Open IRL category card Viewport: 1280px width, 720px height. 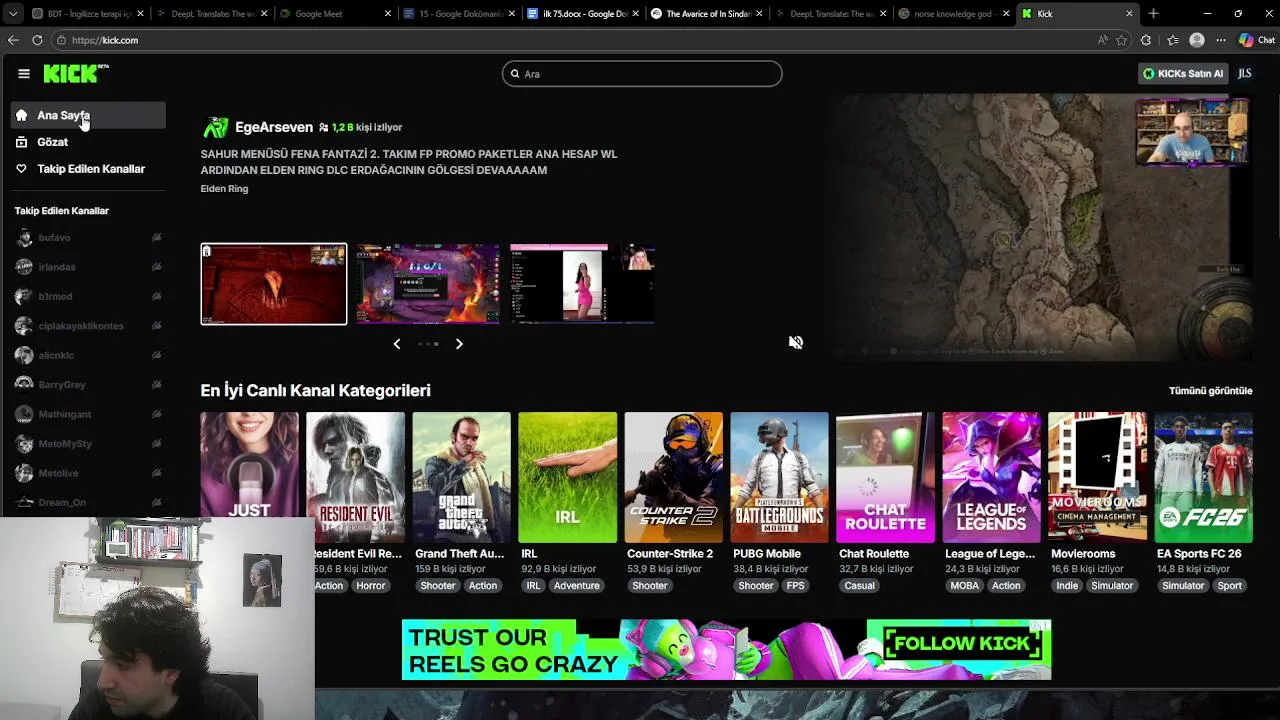[x=567, y=478]
